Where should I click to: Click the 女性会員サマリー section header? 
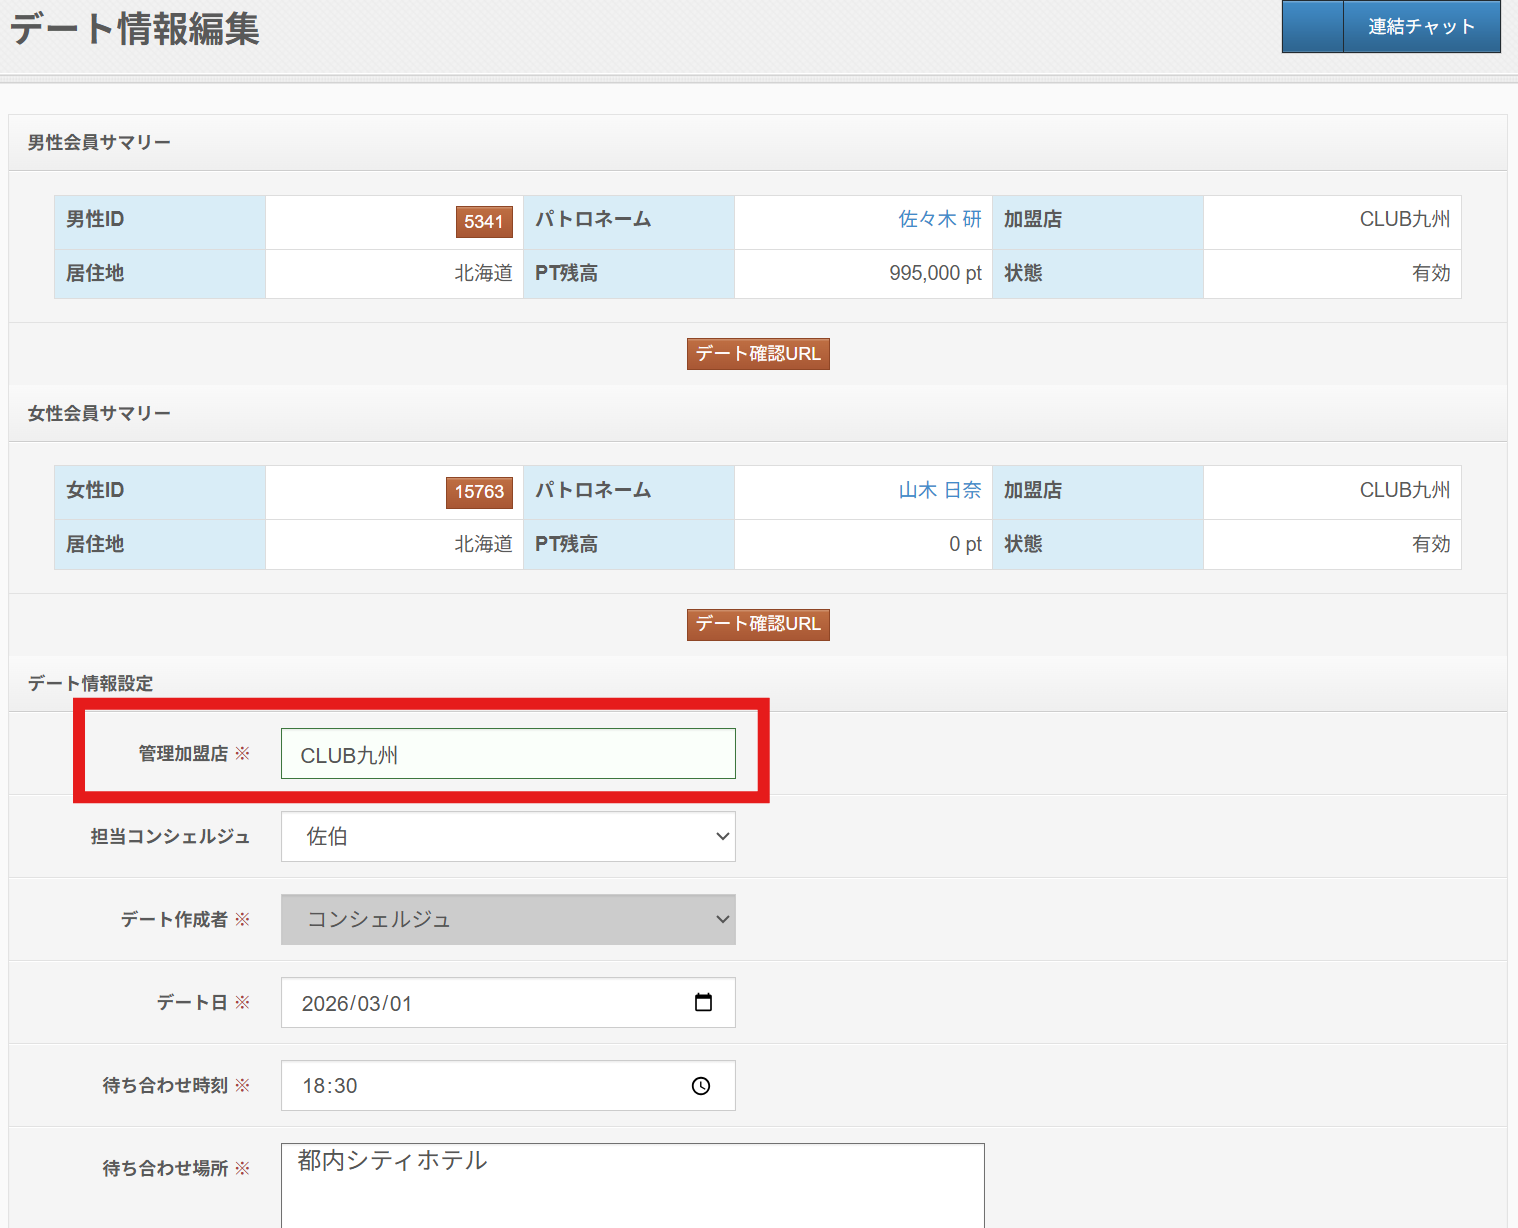(99, 413)
